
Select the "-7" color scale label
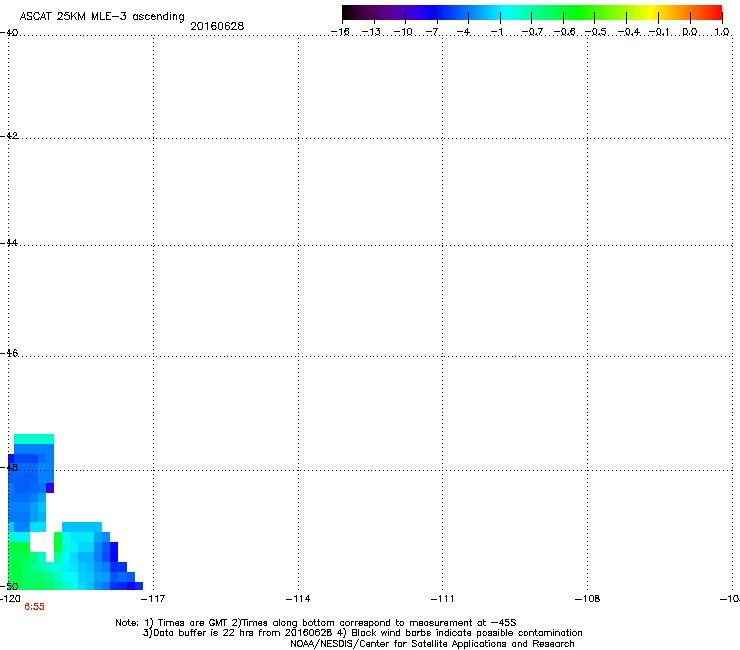[x=432, y=32]
